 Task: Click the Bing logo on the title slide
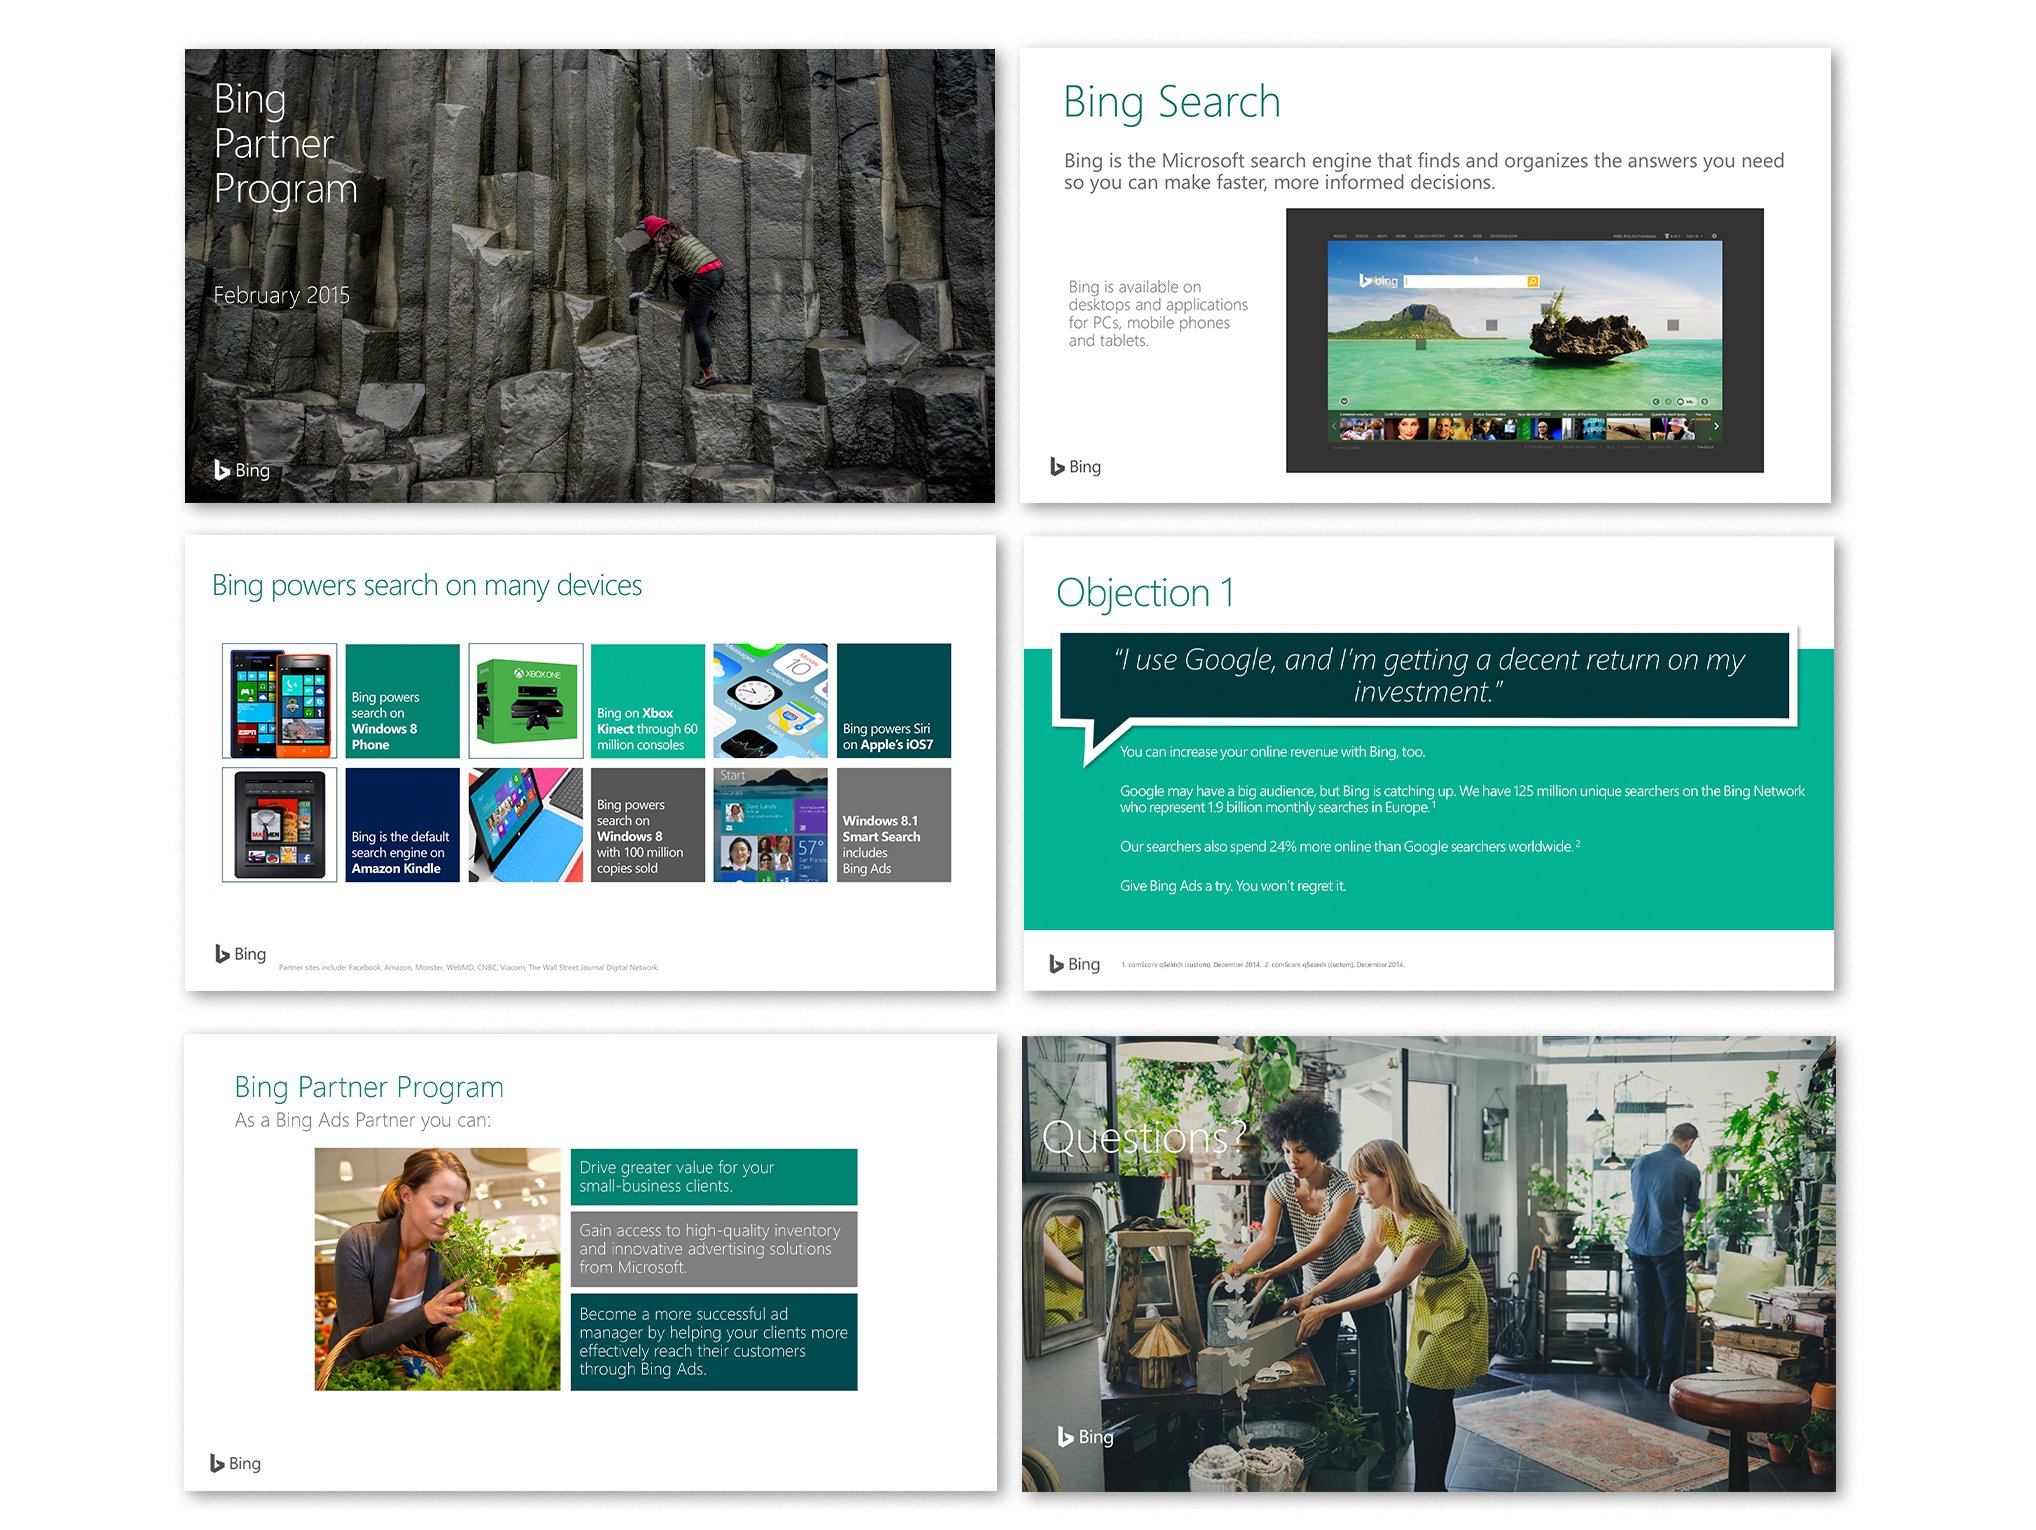pos(242,470)
